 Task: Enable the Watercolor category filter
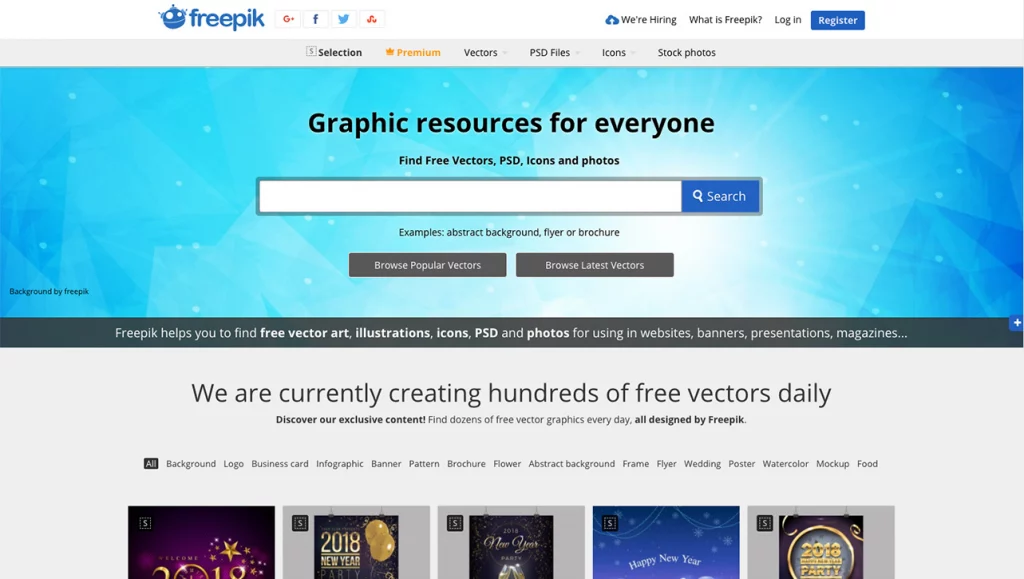coord(786,463)
